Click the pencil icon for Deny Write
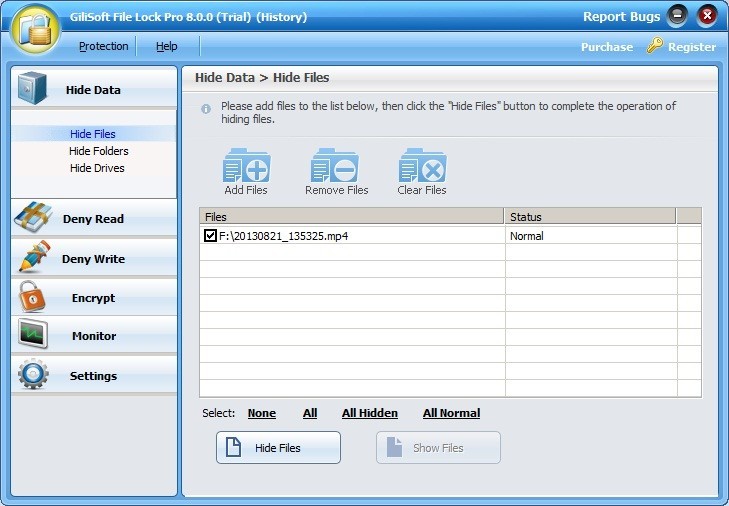This screenshot has height=506, width=729. point(34,256)
